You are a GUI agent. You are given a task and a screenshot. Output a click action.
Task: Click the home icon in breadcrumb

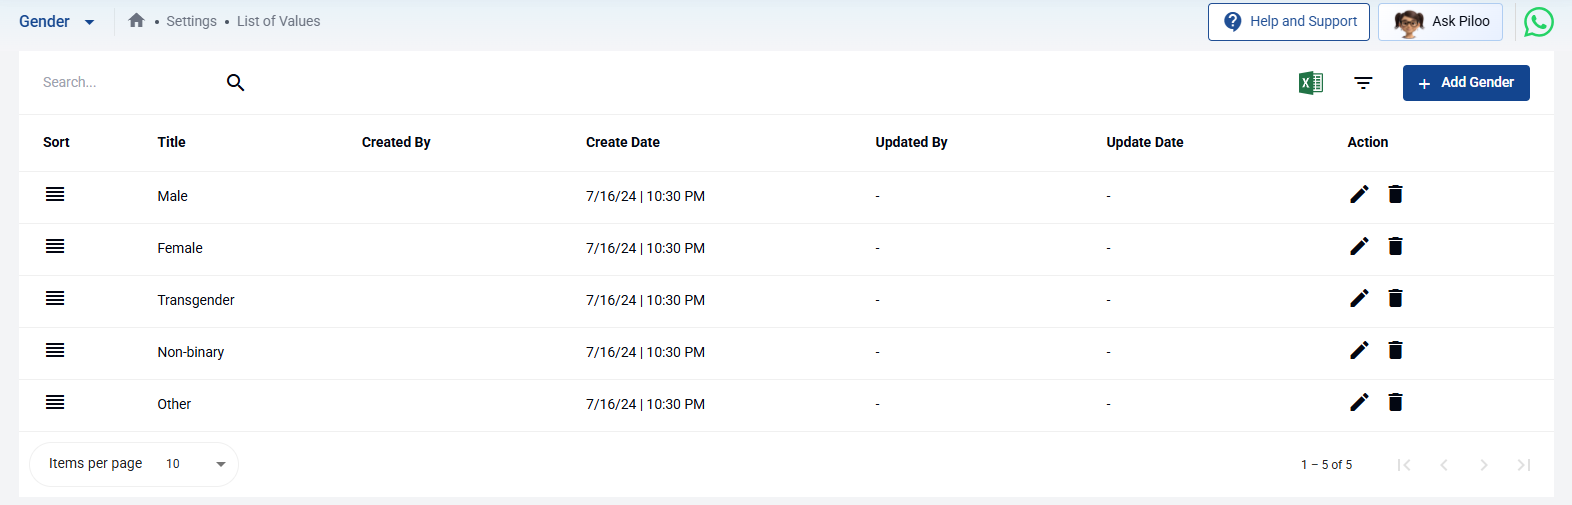137,20
